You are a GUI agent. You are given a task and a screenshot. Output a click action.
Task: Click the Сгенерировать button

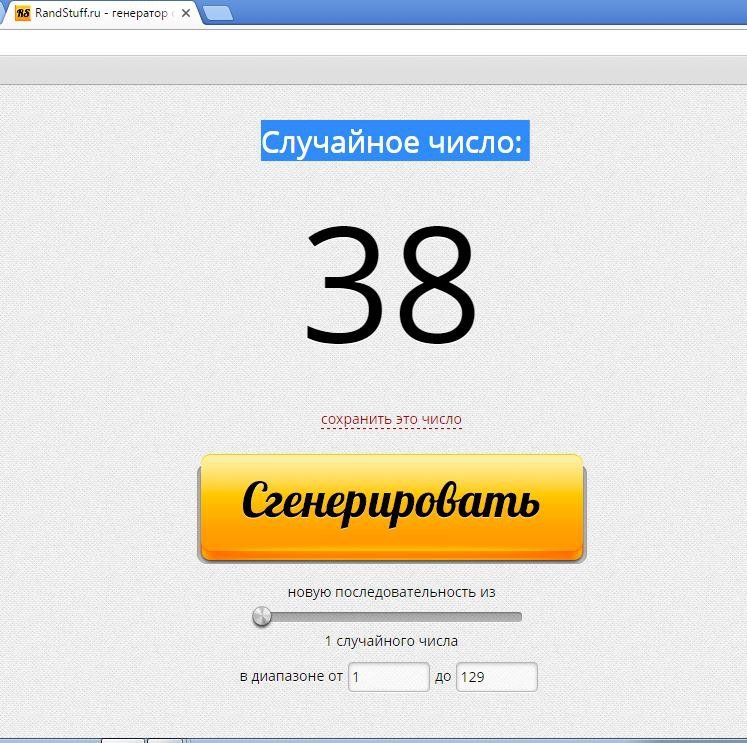392,508
